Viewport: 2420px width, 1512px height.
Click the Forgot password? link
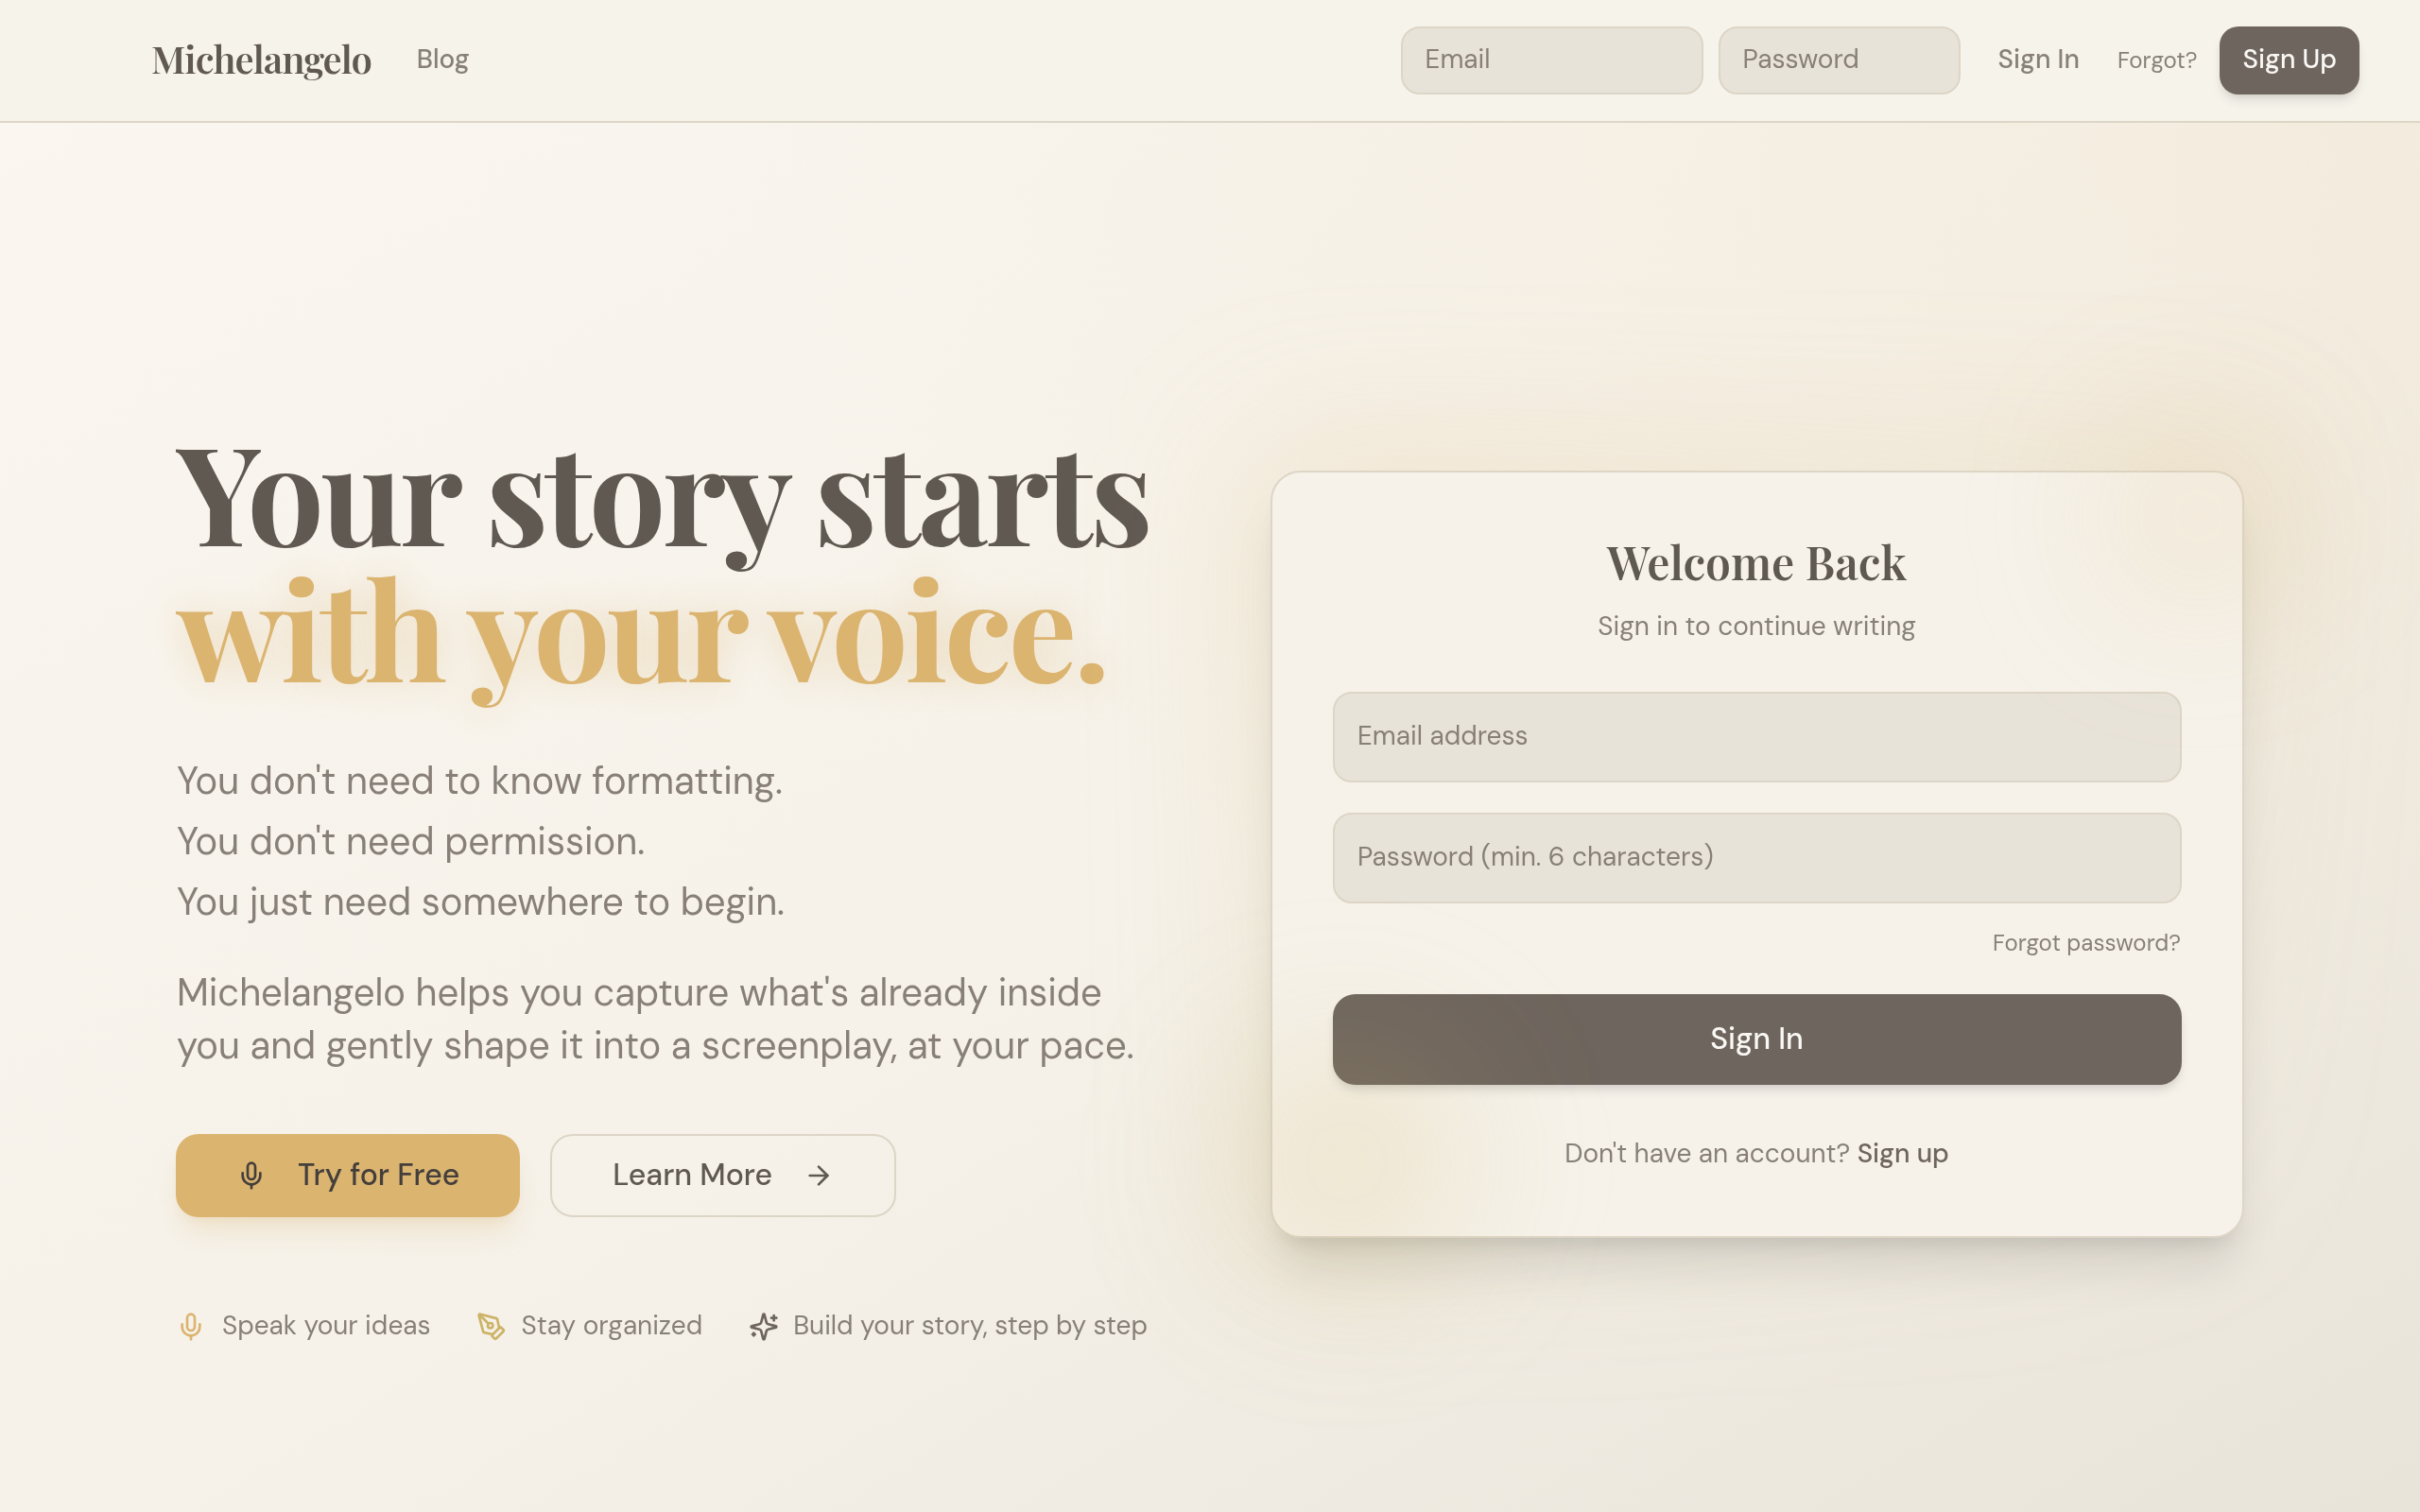2085,943
